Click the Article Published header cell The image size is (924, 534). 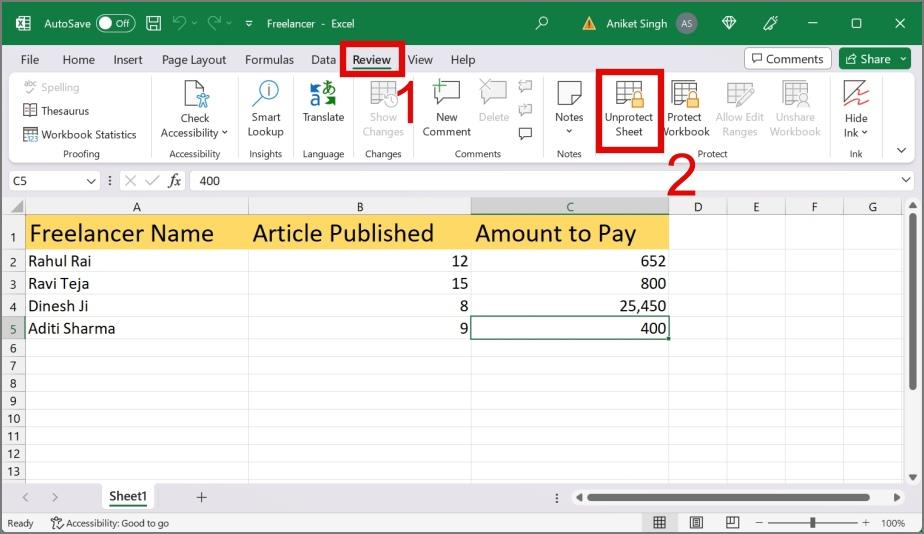(359, 233)
